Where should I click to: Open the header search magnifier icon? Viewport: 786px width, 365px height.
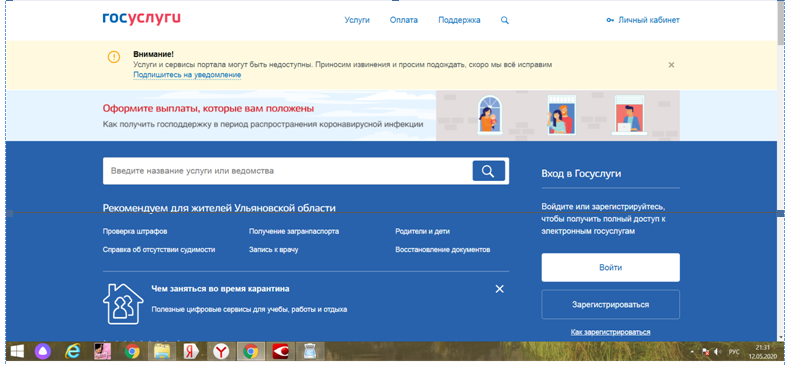pyautogui.click(x=505, y=21)
